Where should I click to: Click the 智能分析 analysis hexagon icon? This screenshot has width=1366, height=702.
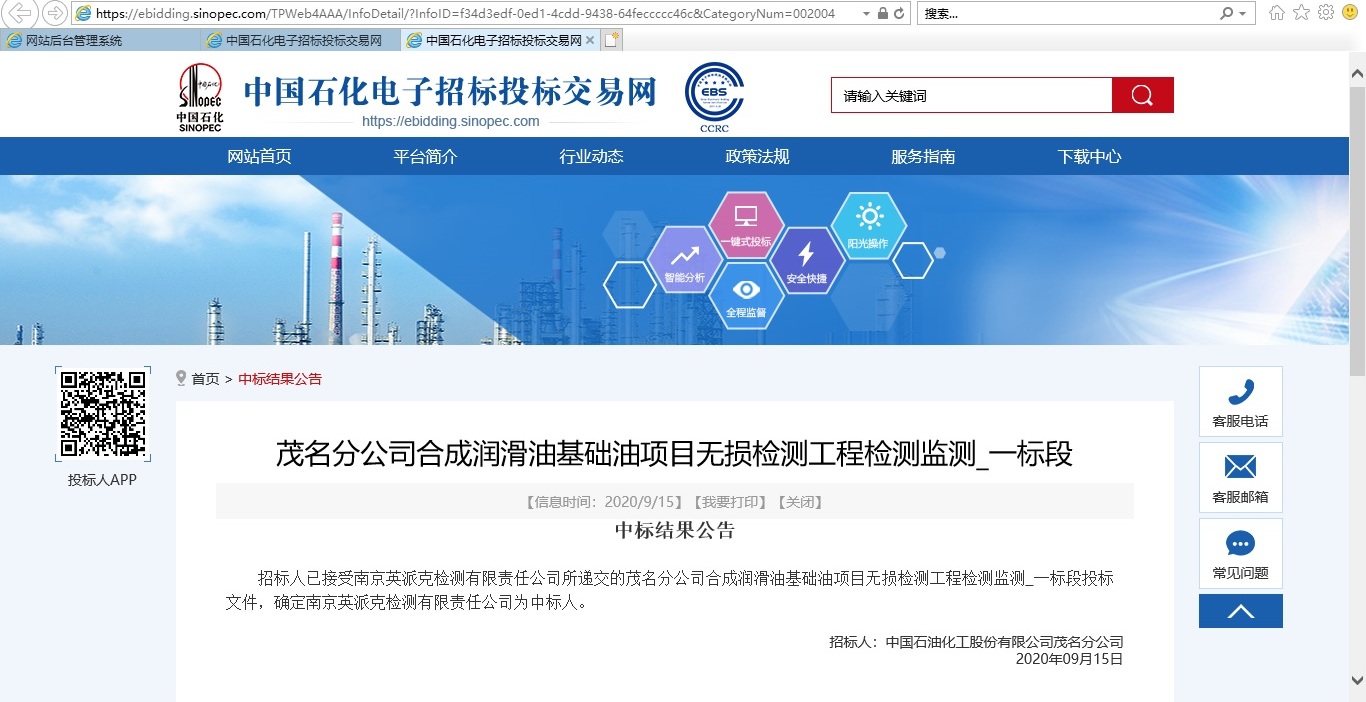click(685, 259)
